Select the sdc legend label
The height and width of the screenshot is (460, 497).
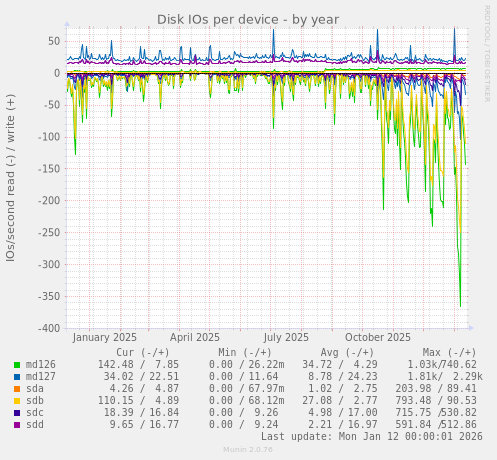pos(35,413)
